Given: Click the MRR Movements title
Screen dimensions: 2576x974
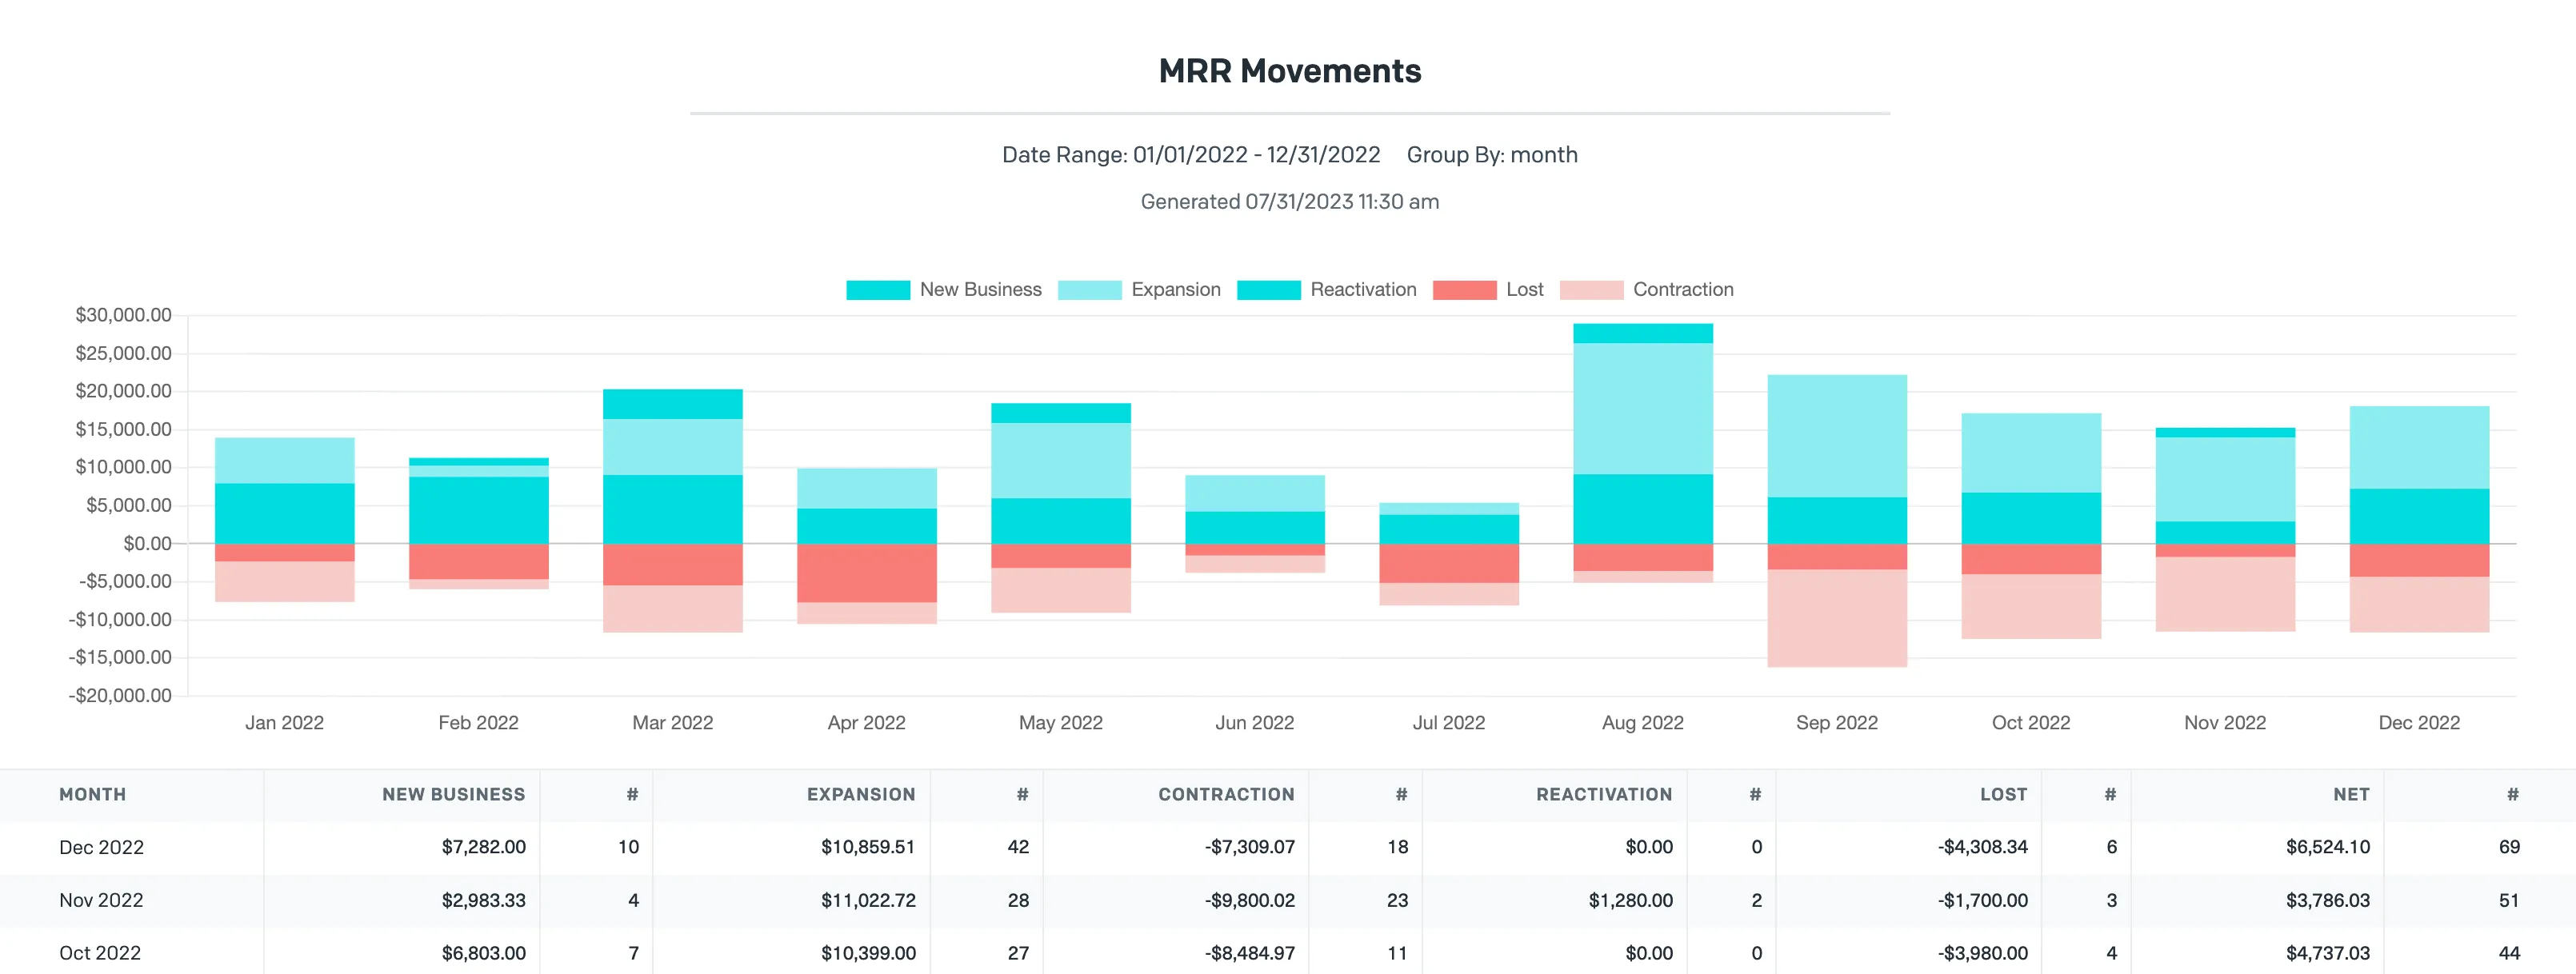Looking at the screenshot, I should click(1289, 71).
